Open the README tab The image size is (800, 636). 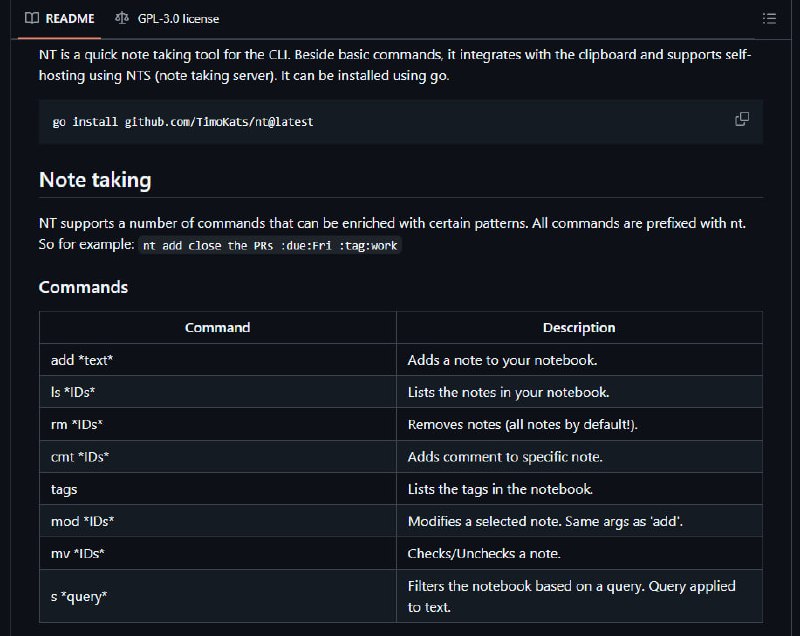pyautogui.click(x=60, y=19)
